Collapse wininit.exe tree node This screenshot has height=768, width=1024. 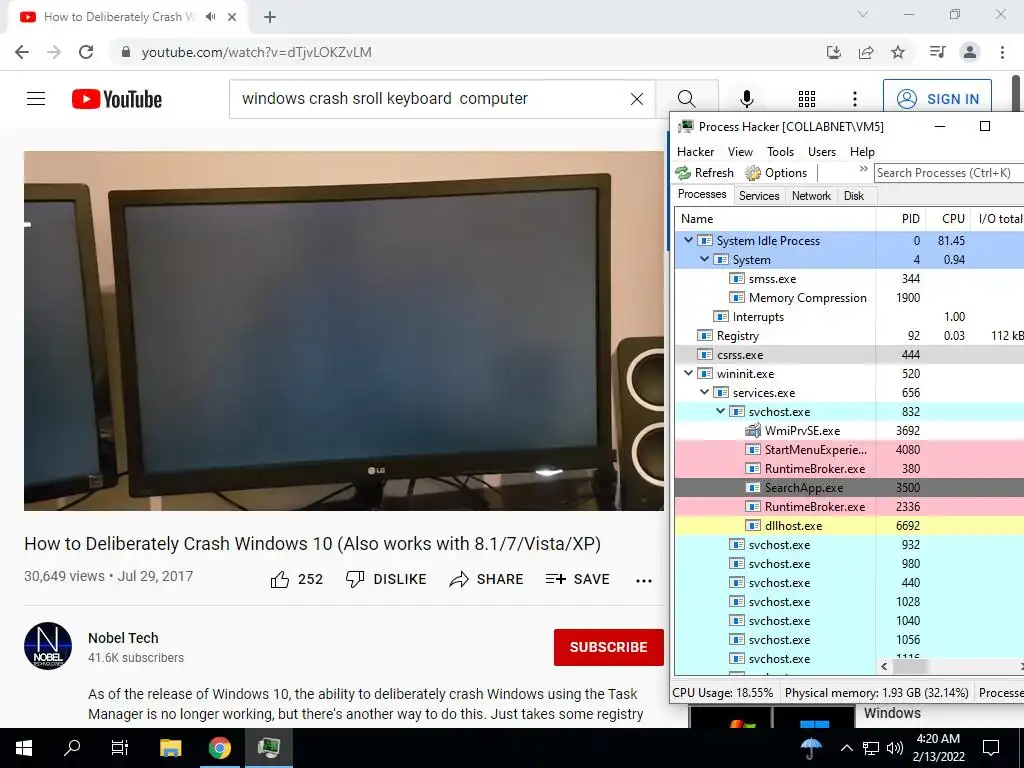tap(688, 374)
